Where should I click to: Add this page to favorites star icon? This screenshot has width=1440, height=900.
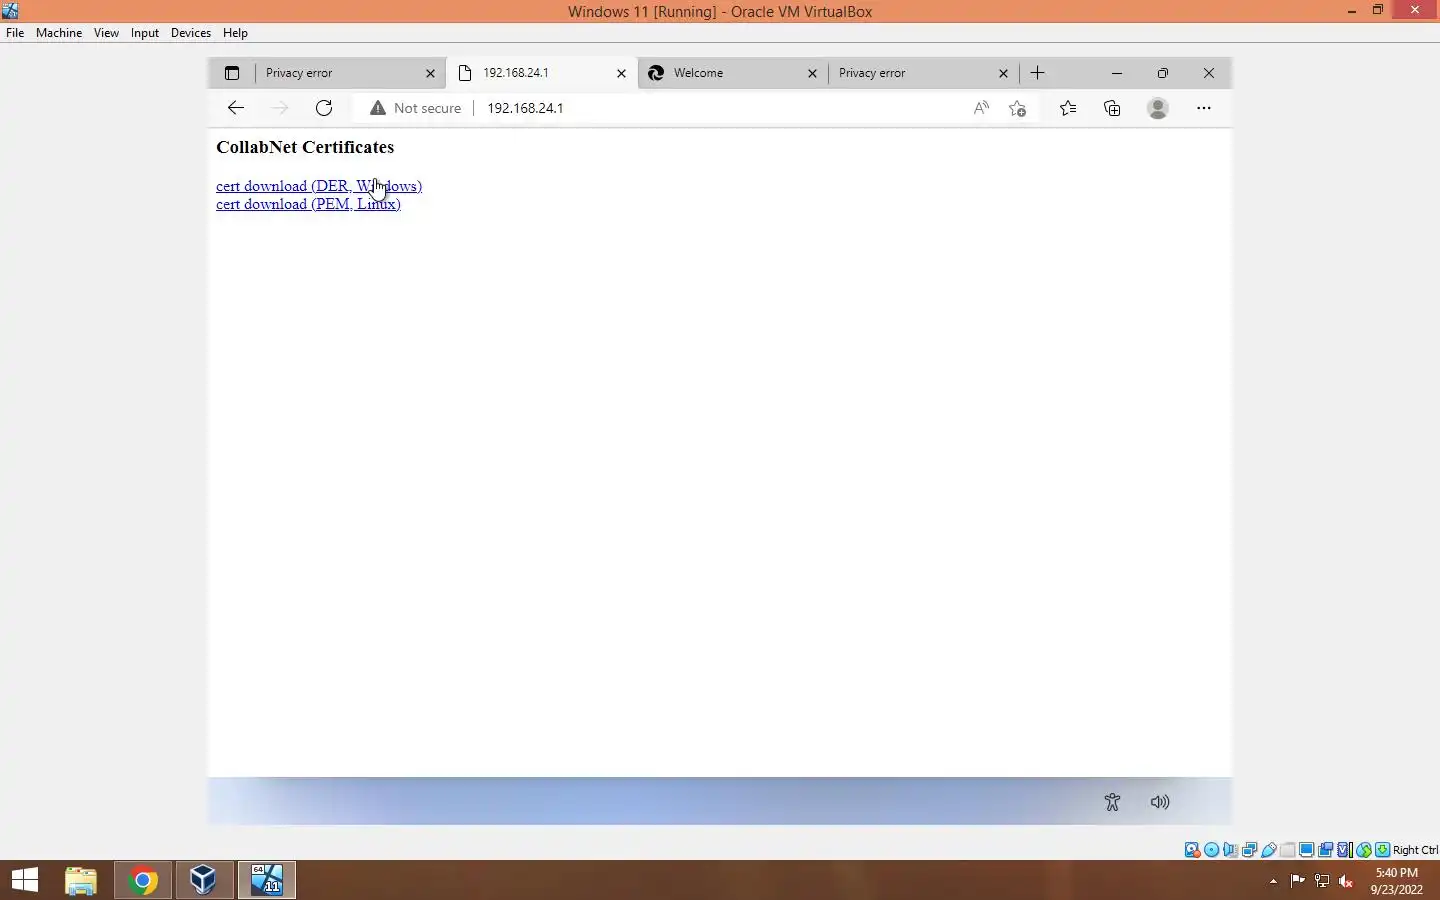click(1017, 108)
